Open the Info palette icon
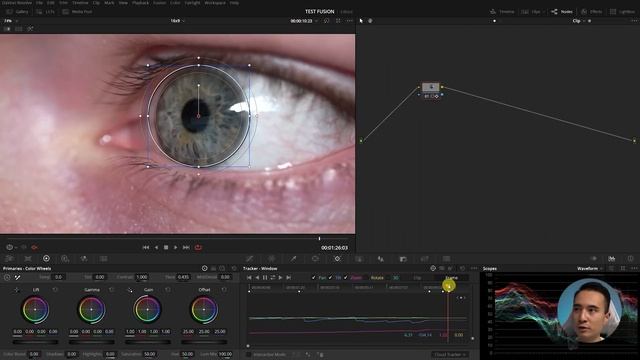The image size is (640, 360). coord(631,259)
